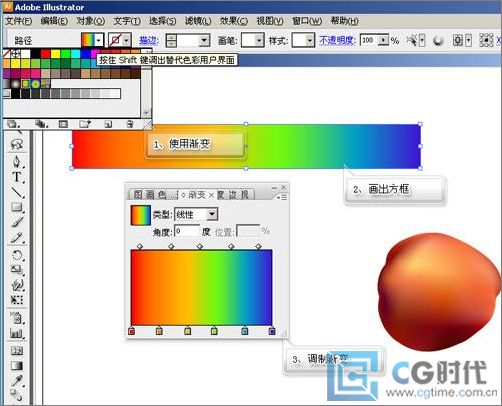
Task: Open the stroke color dropdown arrow
Action: [x=126, y=41]
